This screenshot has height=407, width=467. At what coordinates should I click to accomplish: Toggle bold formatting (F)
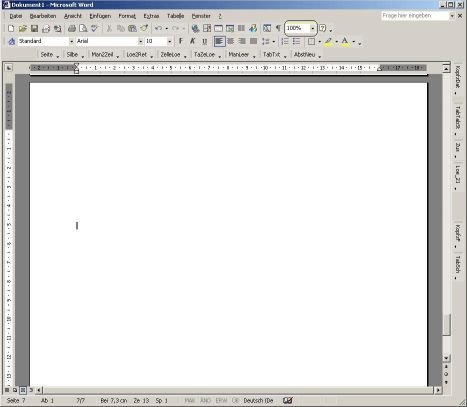[180, 41]
